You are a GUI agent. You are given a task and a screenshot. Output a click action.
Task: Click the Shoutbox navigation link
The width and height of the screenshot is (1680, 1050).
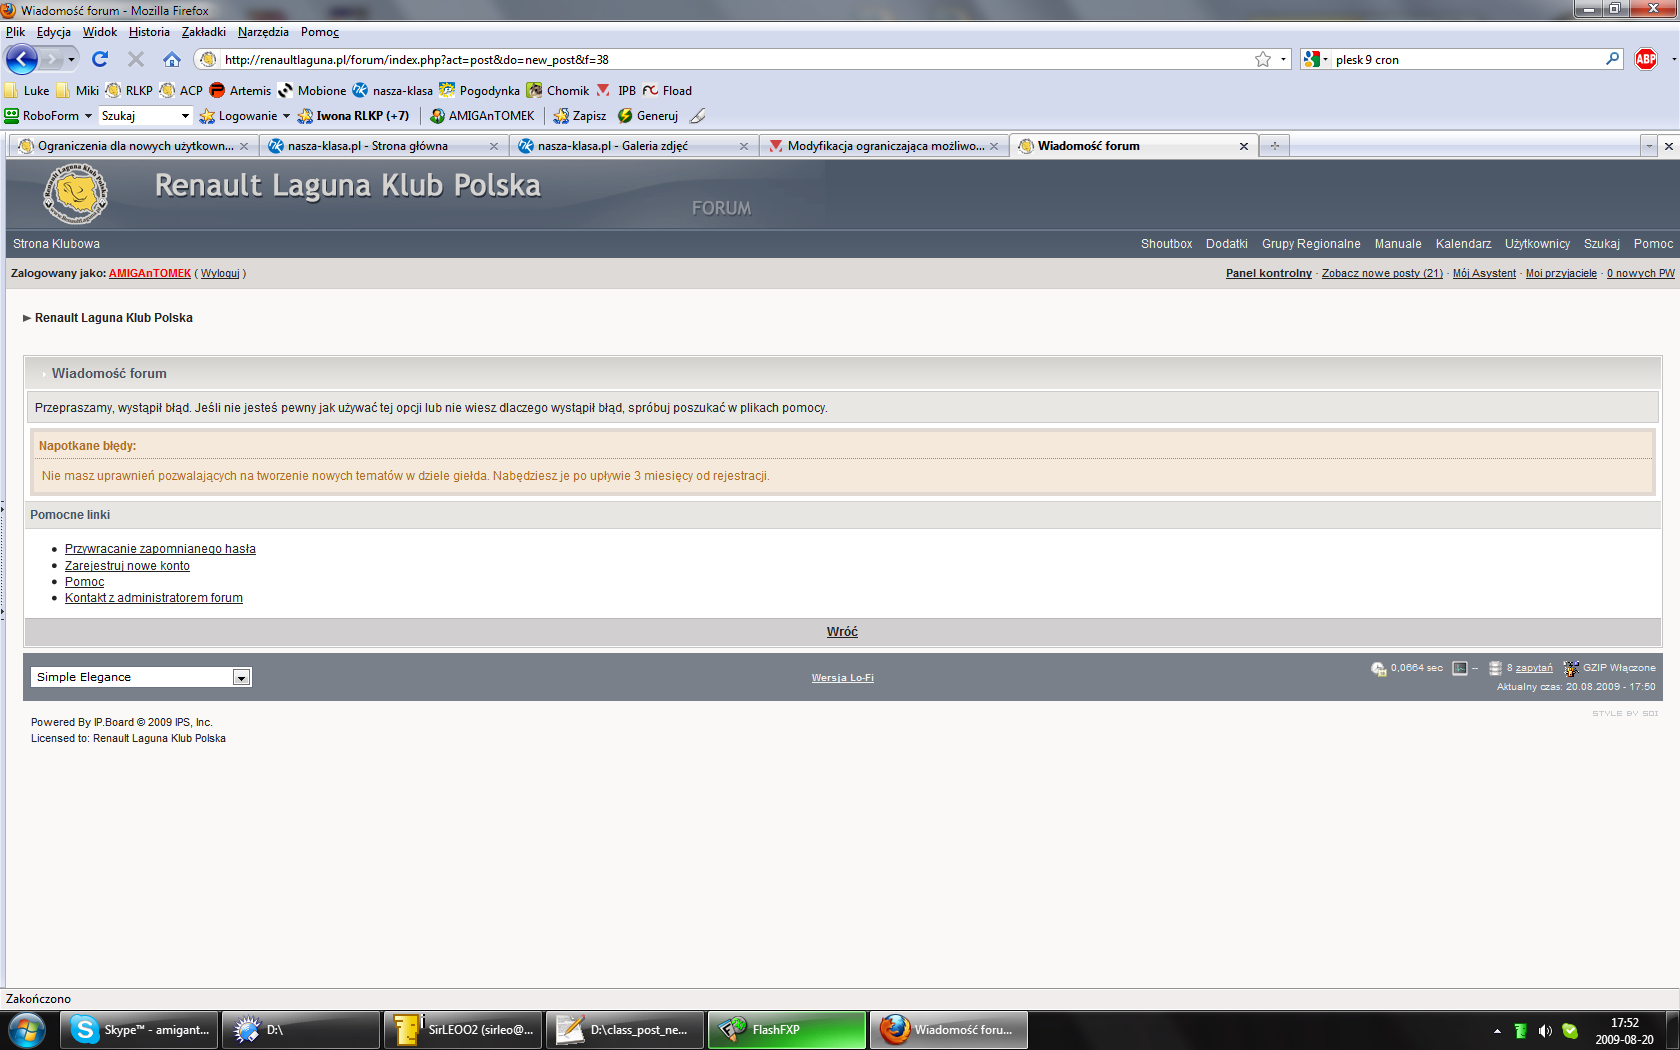1166,244
